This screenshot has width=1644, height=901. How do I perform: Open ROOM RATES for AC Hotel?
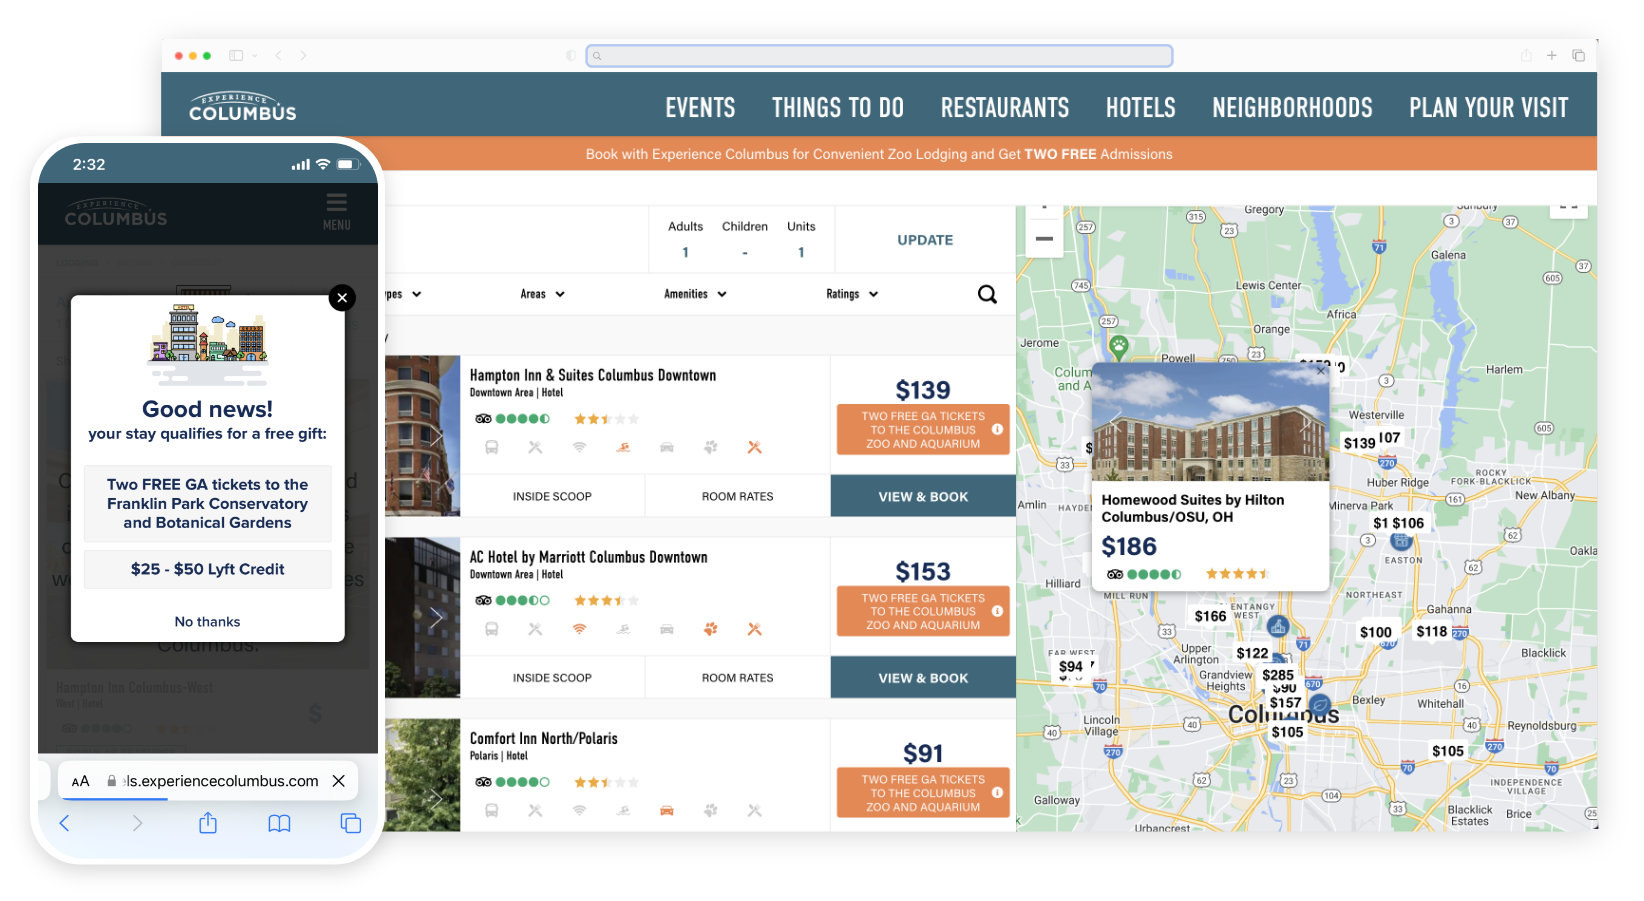[x=737, y=678]
